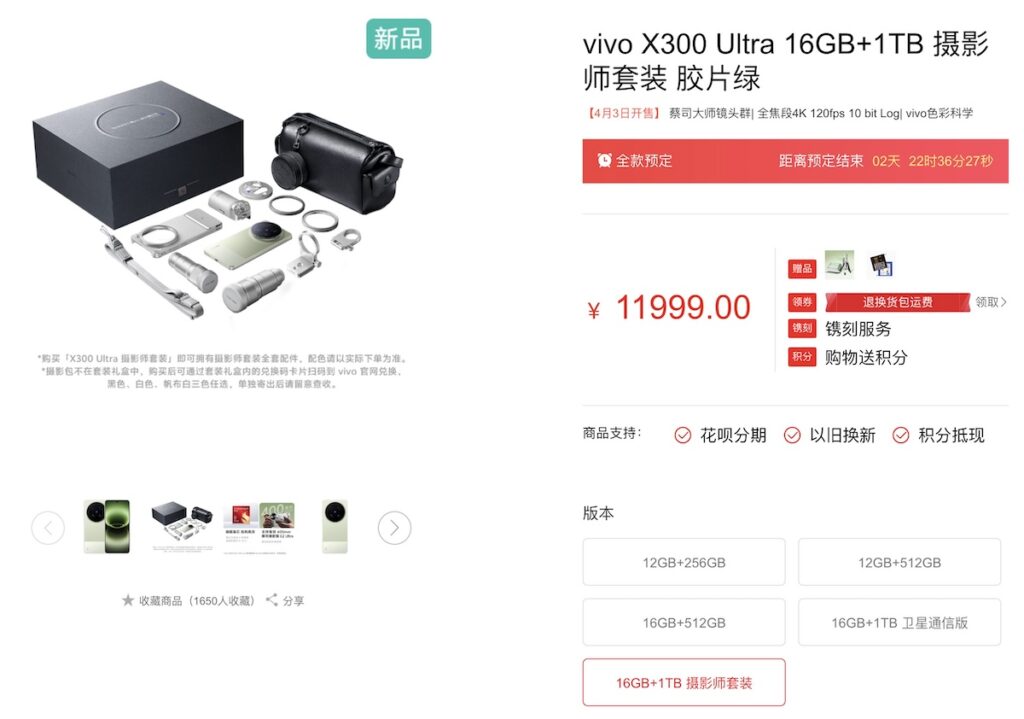This screenshot has width=1024, height=719.
Task: Click the 以旧换新 check mark
Action: tap(792, 436)
